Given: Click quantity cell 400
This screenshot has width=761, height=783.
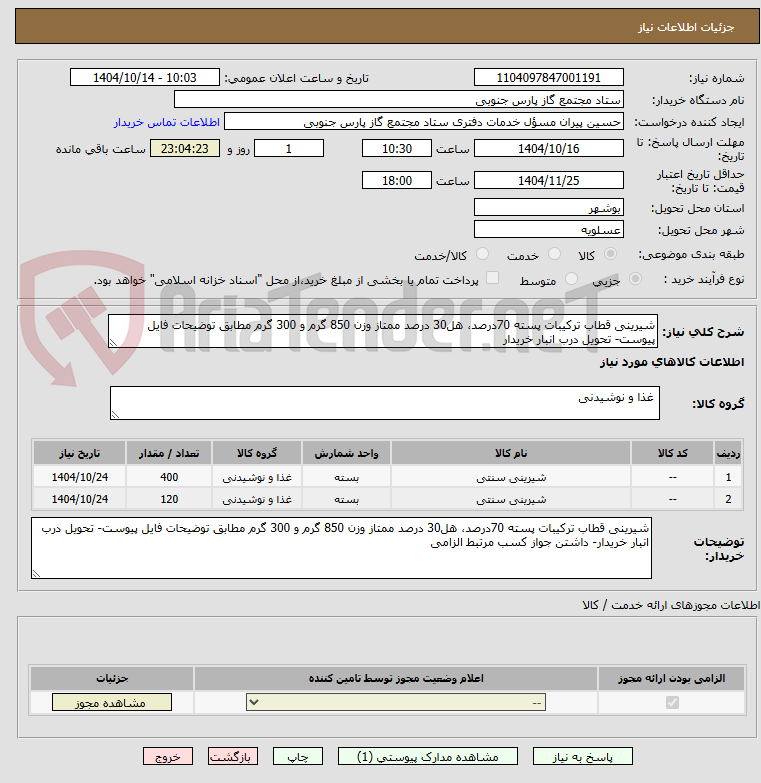Looking at the screenshot, I should [x=169, y=477].
